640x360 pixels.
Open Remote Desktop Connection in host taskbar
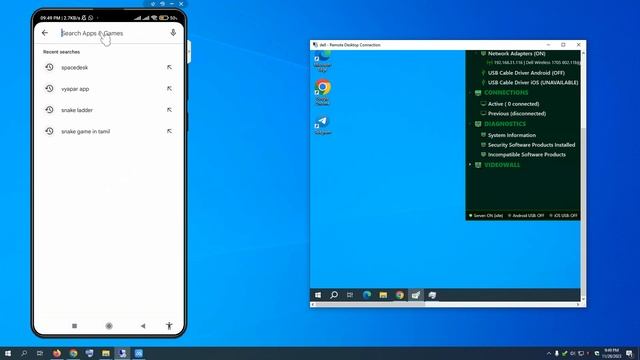click(122, 353)
